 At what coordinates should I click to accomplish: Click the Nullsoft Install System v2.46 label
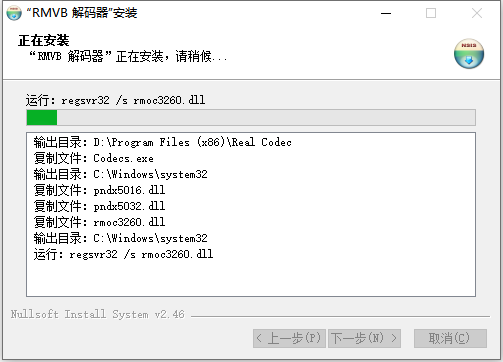point(97,314)
